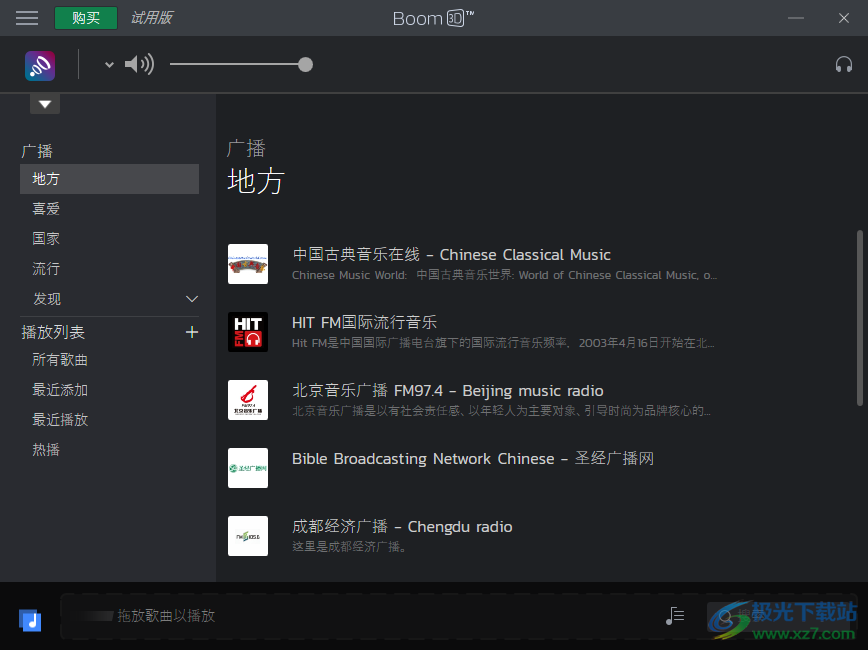
Task: Mute audio with the speaker icon
Action: coord(139,64)
